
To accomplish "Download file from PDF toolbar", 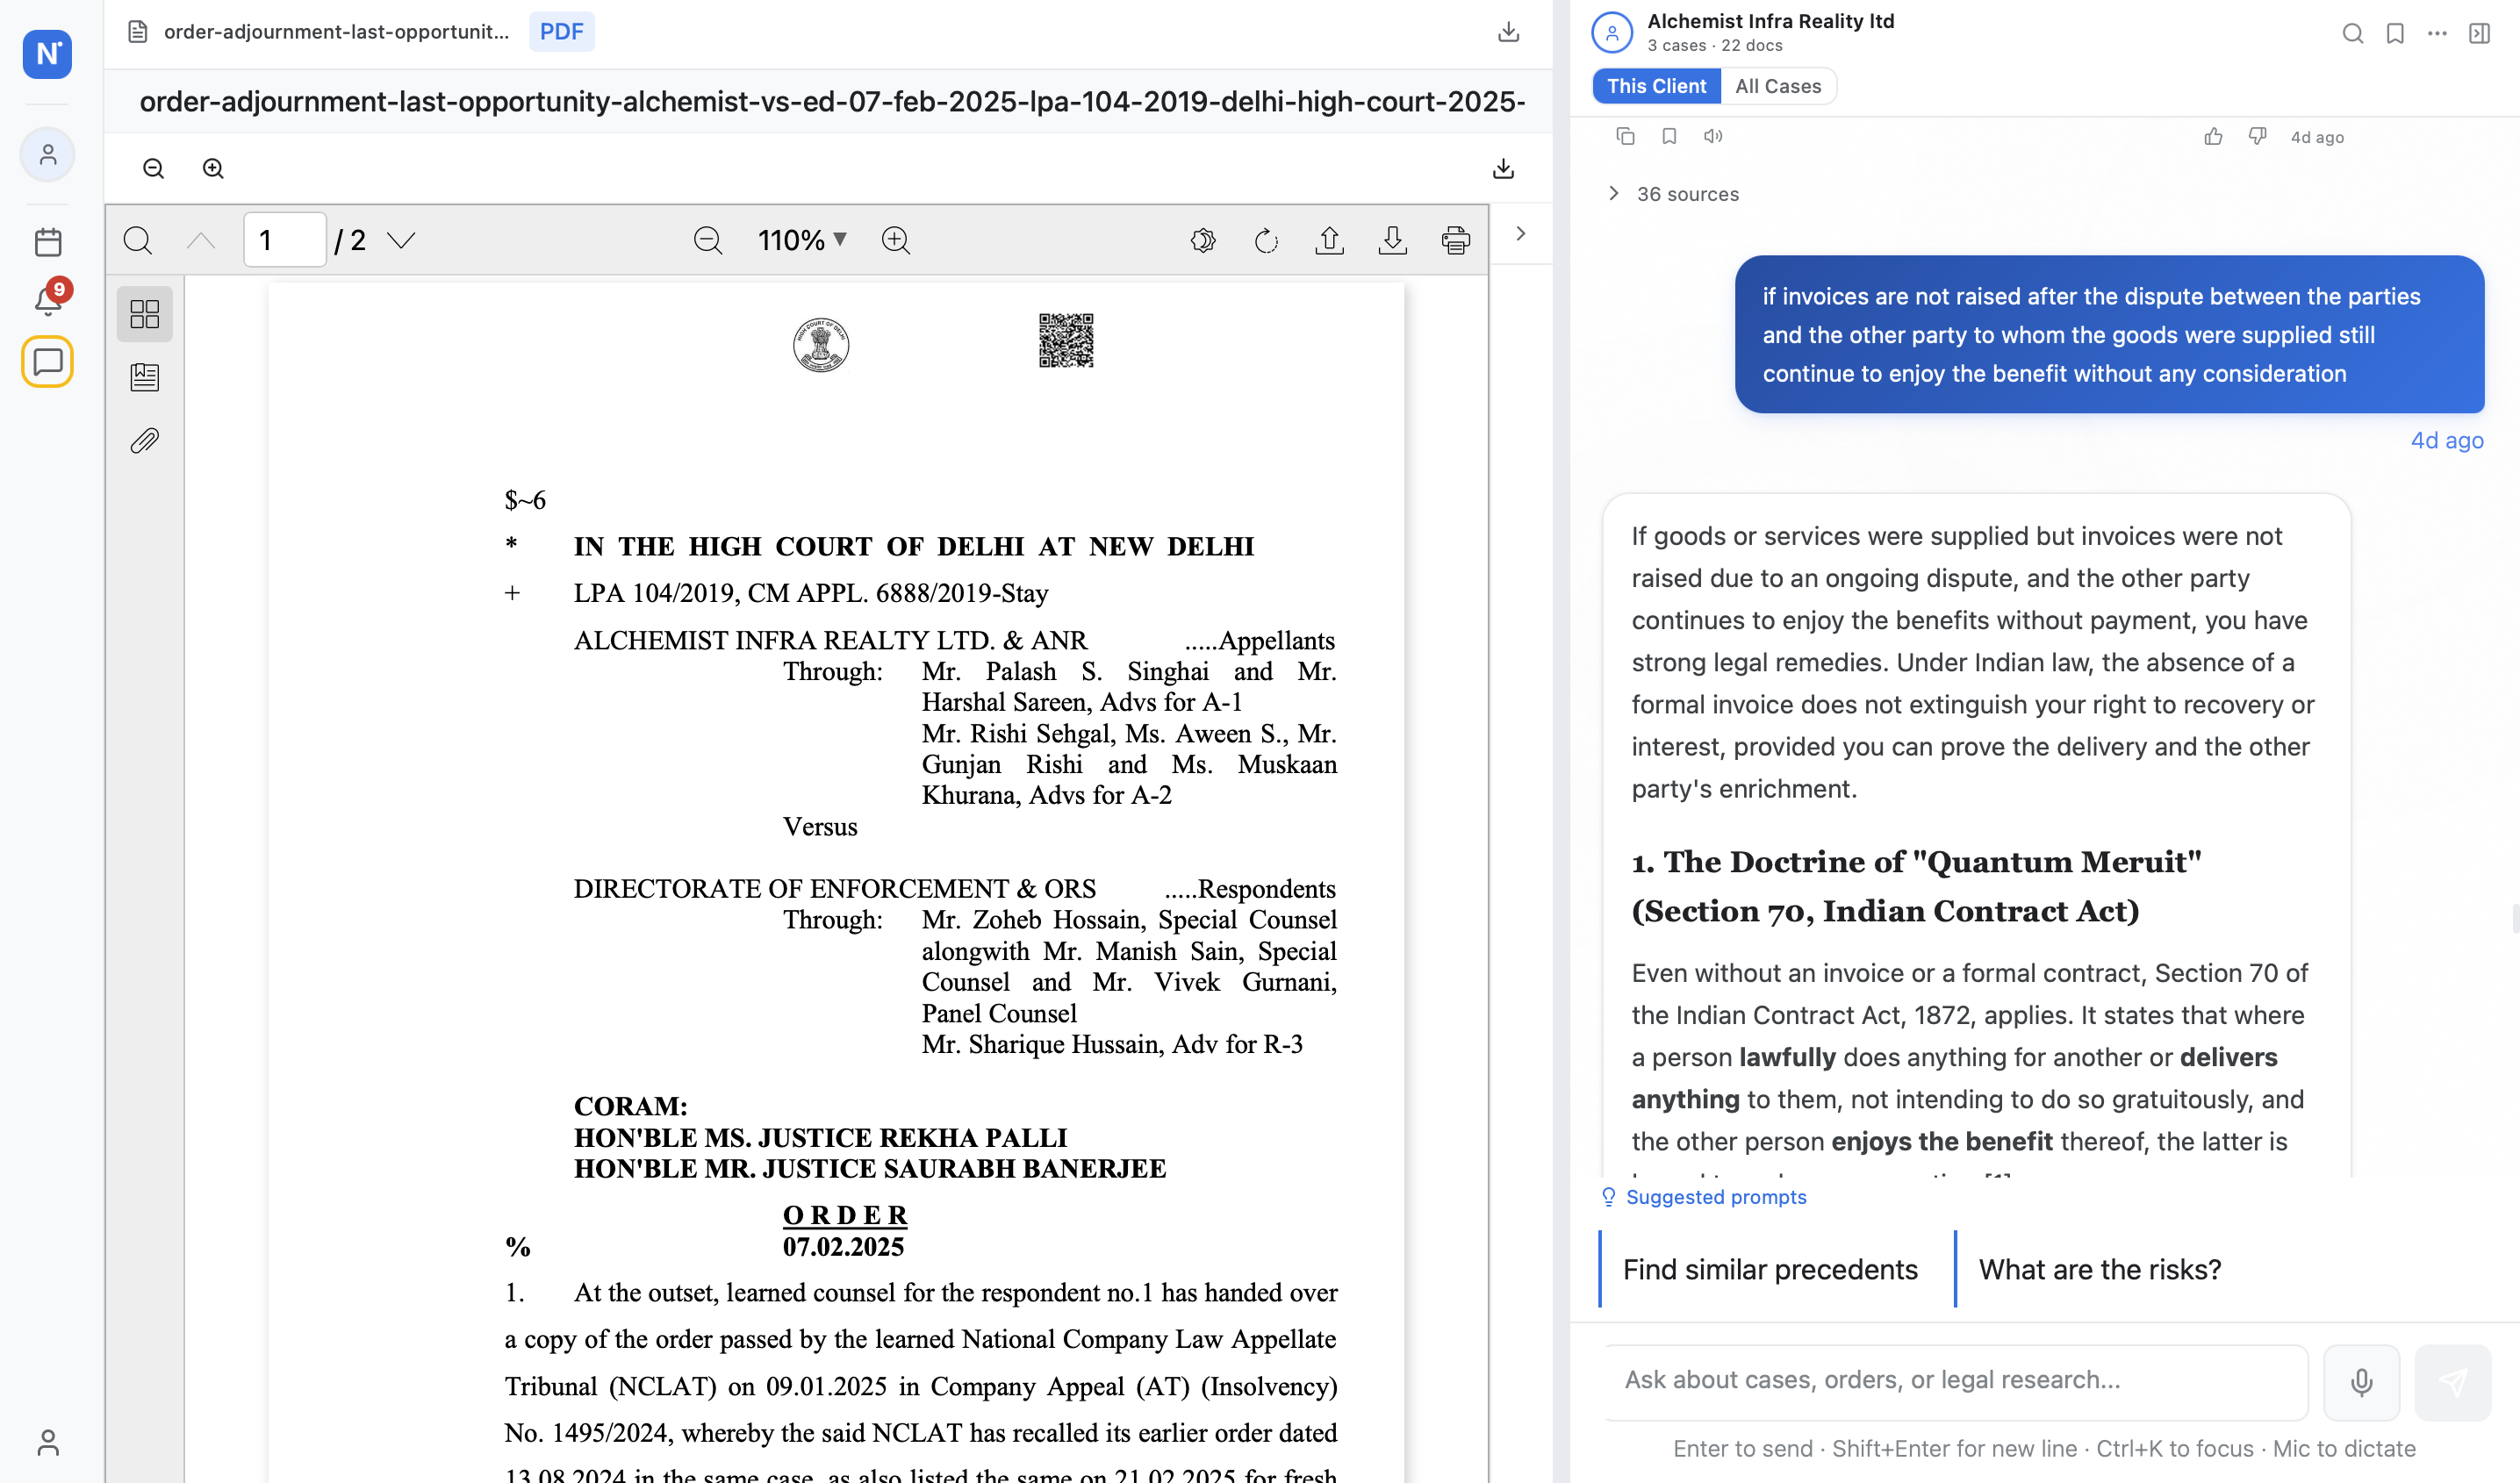I will pyautogui.click(x=1392, y=240).
